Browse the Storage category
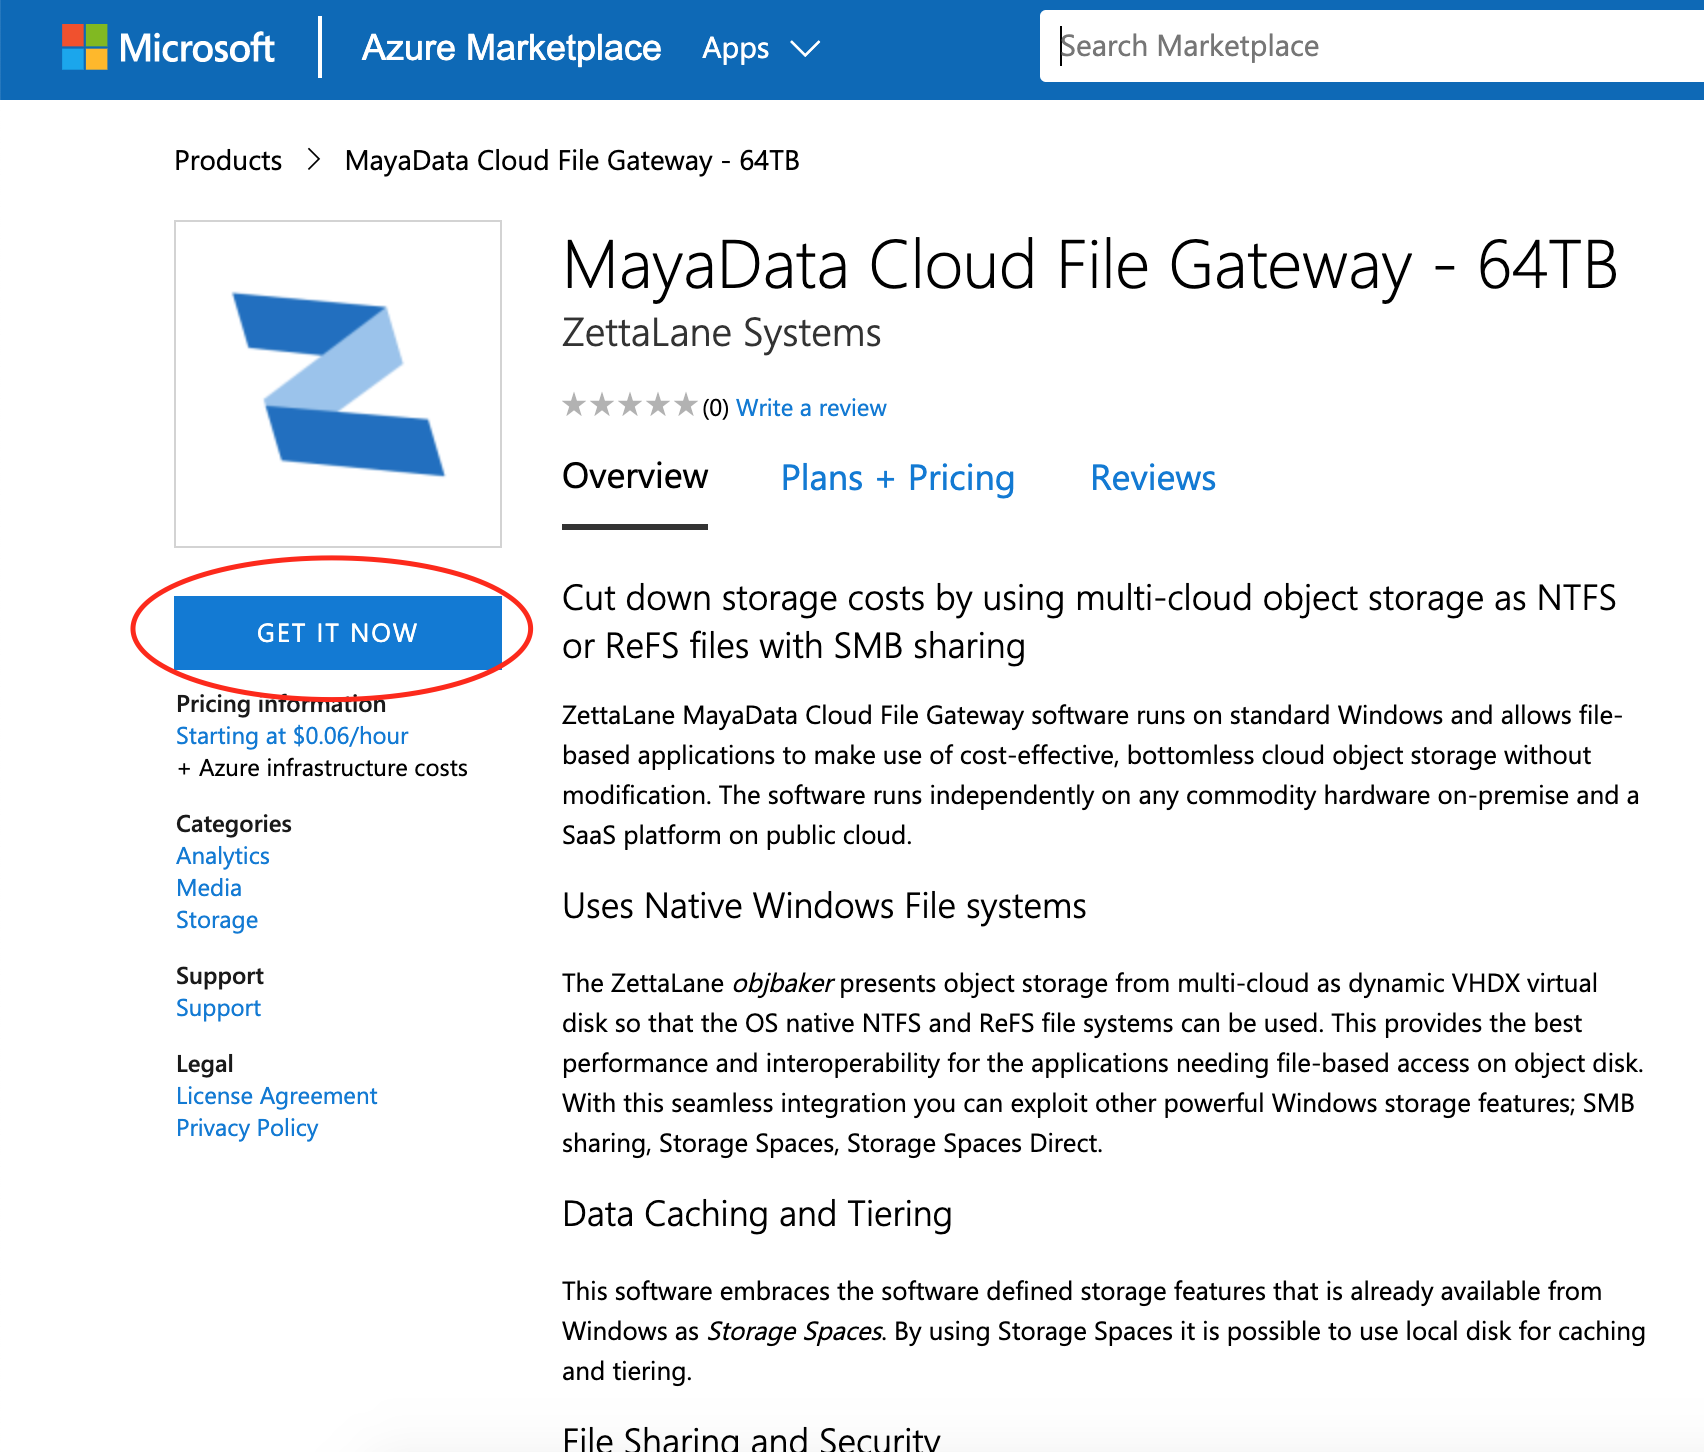The height and width of the screenshot is (1452, 1704). (217, 920)
